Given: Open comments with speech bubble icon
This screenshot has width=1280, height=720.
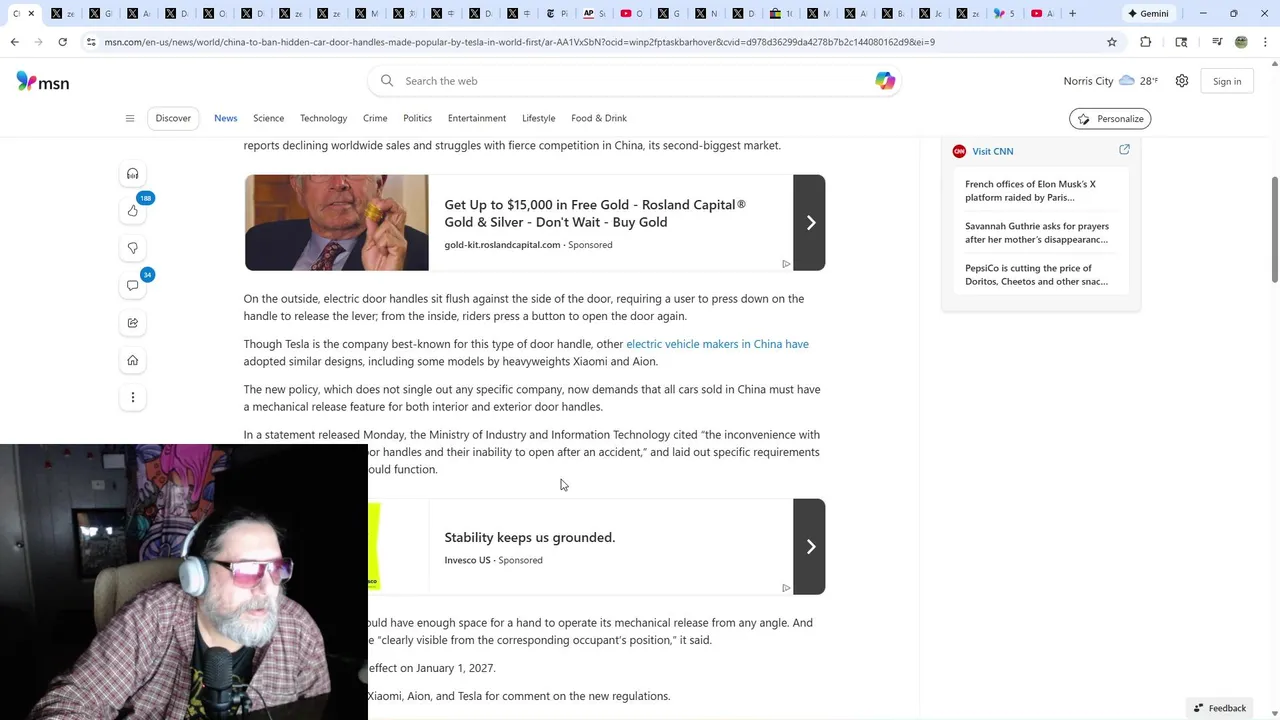Looking at the screenshot, I should tap(132, 285).
